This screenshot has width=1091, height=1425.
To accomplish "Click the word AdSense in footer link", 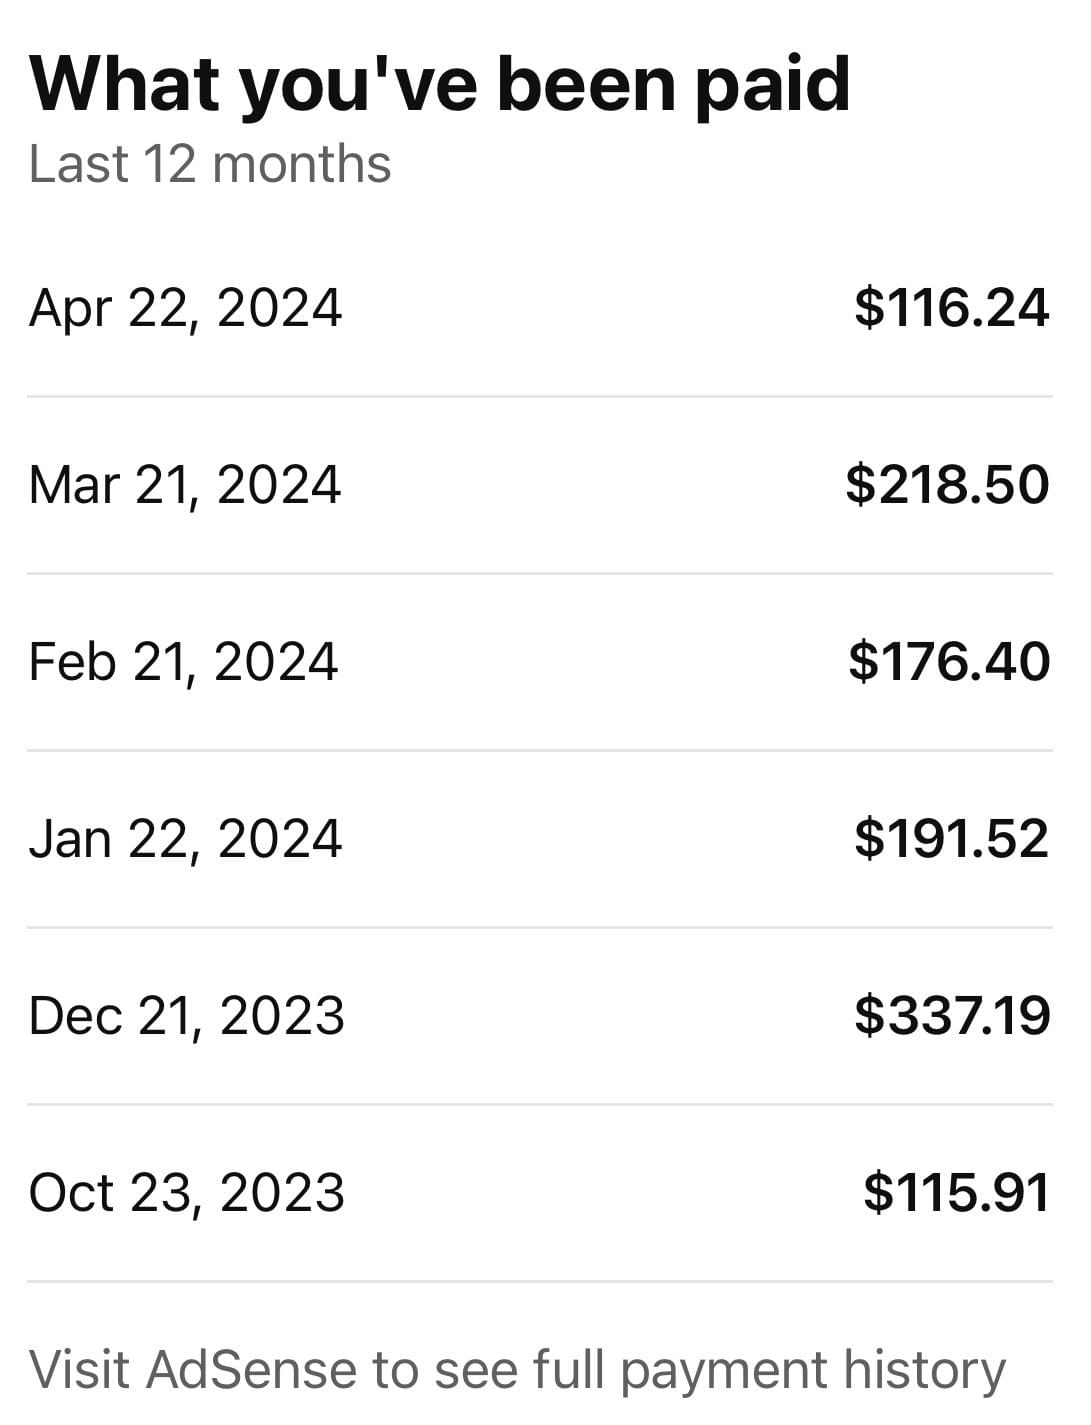I will tap(251, 1369).
